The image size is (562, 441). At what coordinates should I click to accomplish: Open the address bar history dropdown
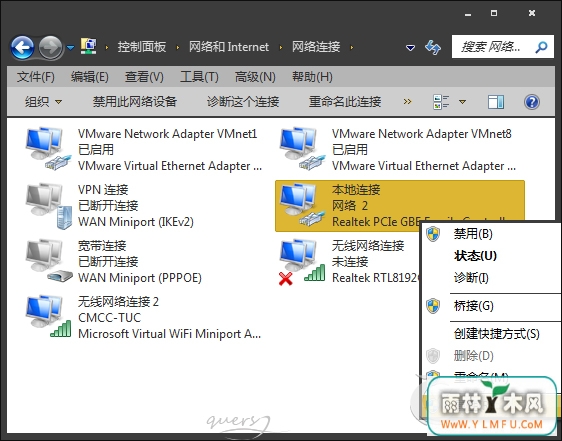[x=410, y=47]
